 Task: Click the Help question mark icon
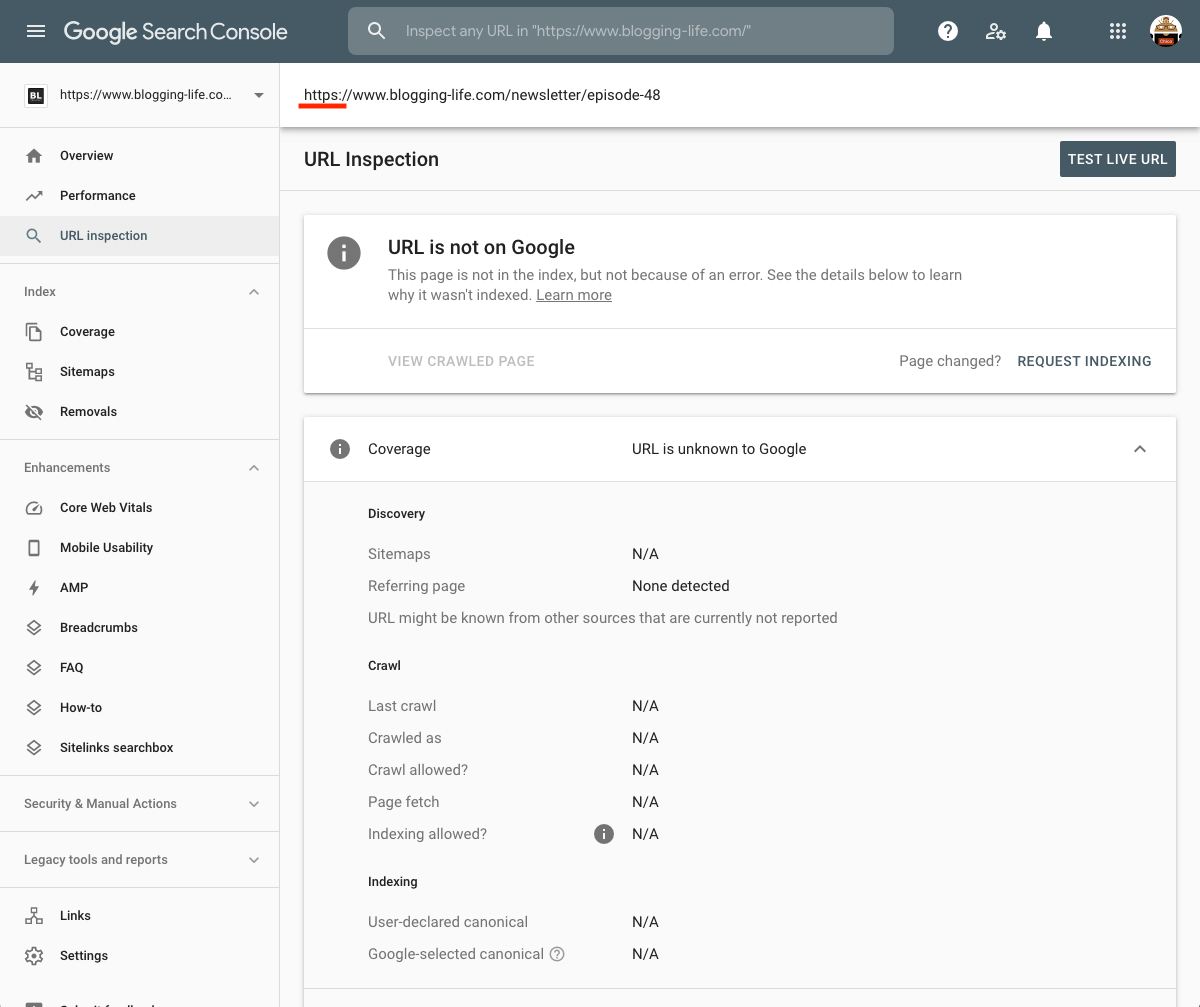947,31
